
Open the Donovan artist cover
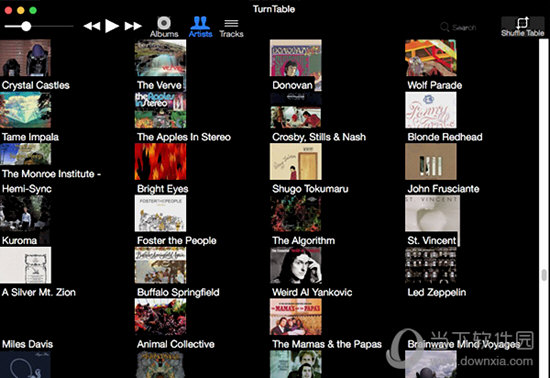(295, 58)
